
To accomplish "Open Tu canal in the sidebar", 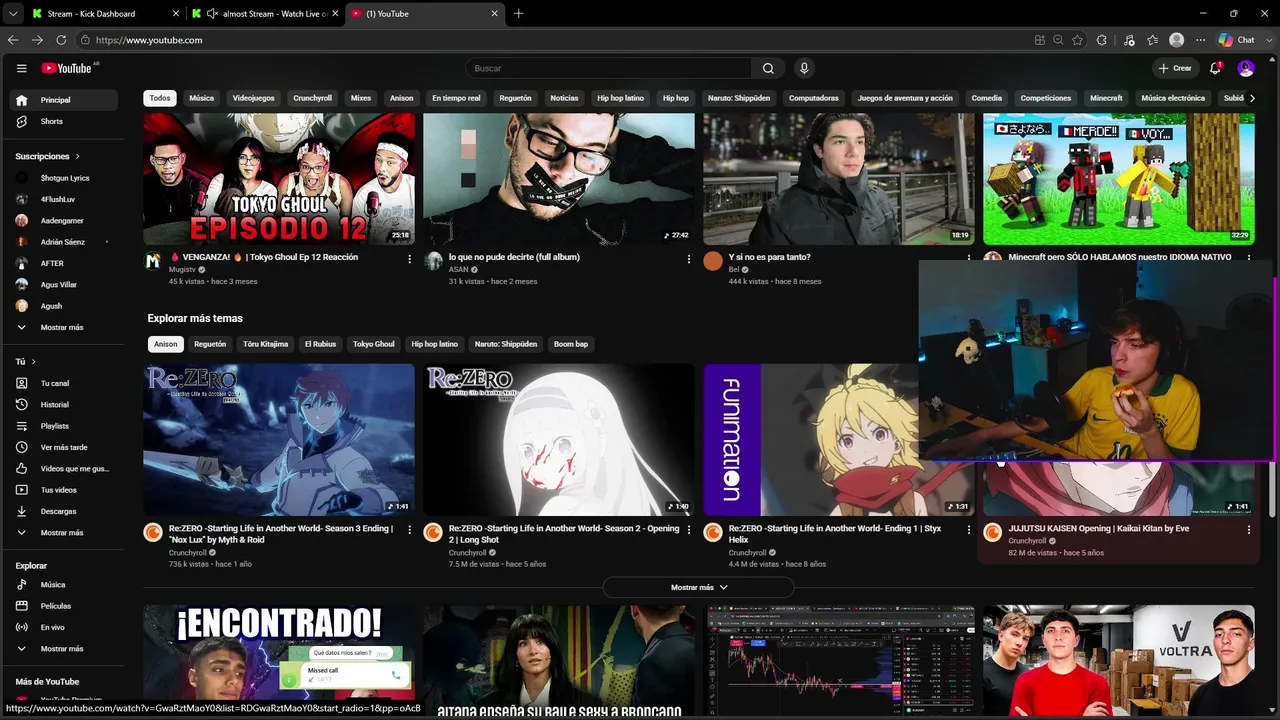I will (64, 383).
